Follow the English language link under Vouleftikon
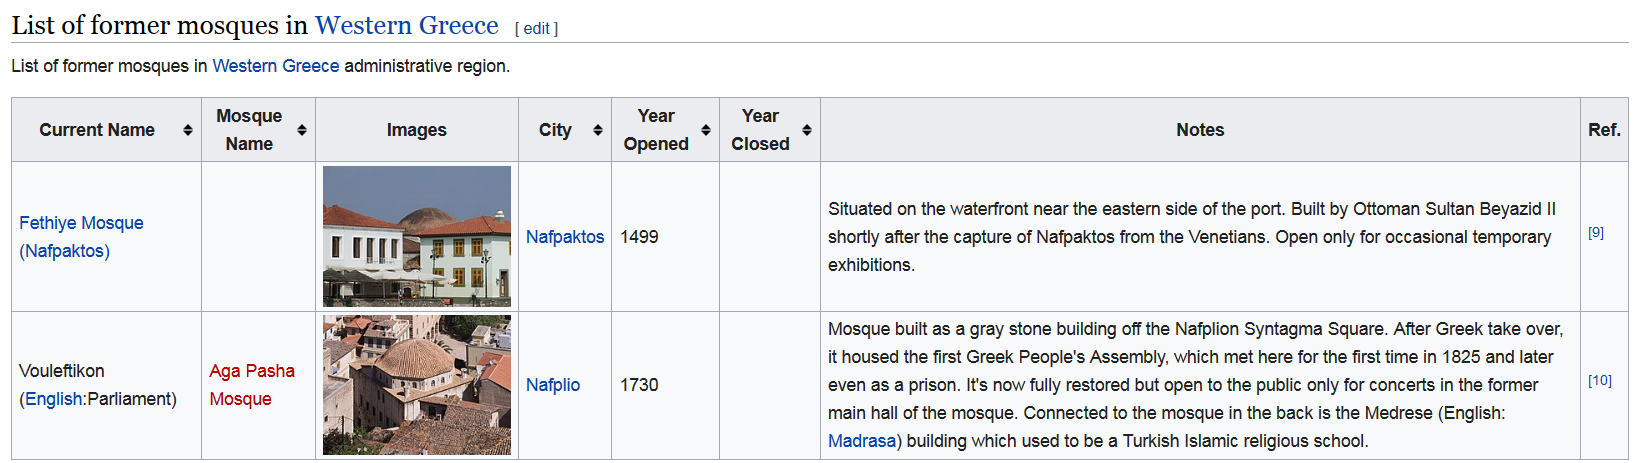Screen dimensions: 1637x463 tap(54, 399)
